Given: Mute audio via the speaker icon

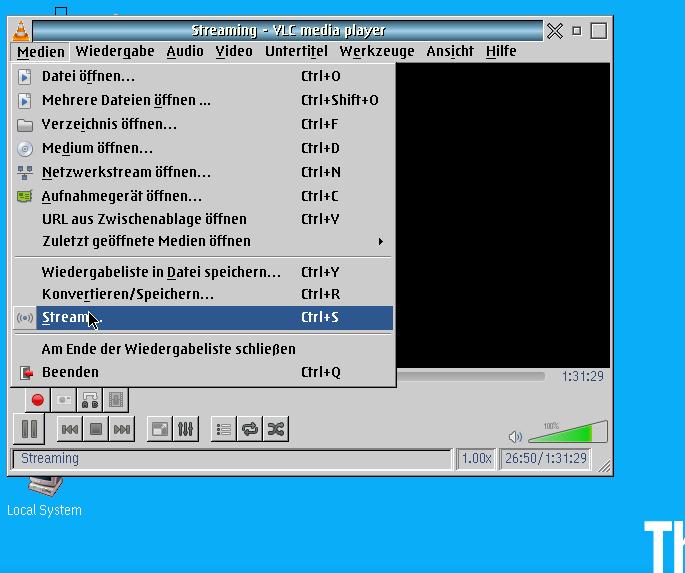Looking at the screenshot, I should point(515,436).
